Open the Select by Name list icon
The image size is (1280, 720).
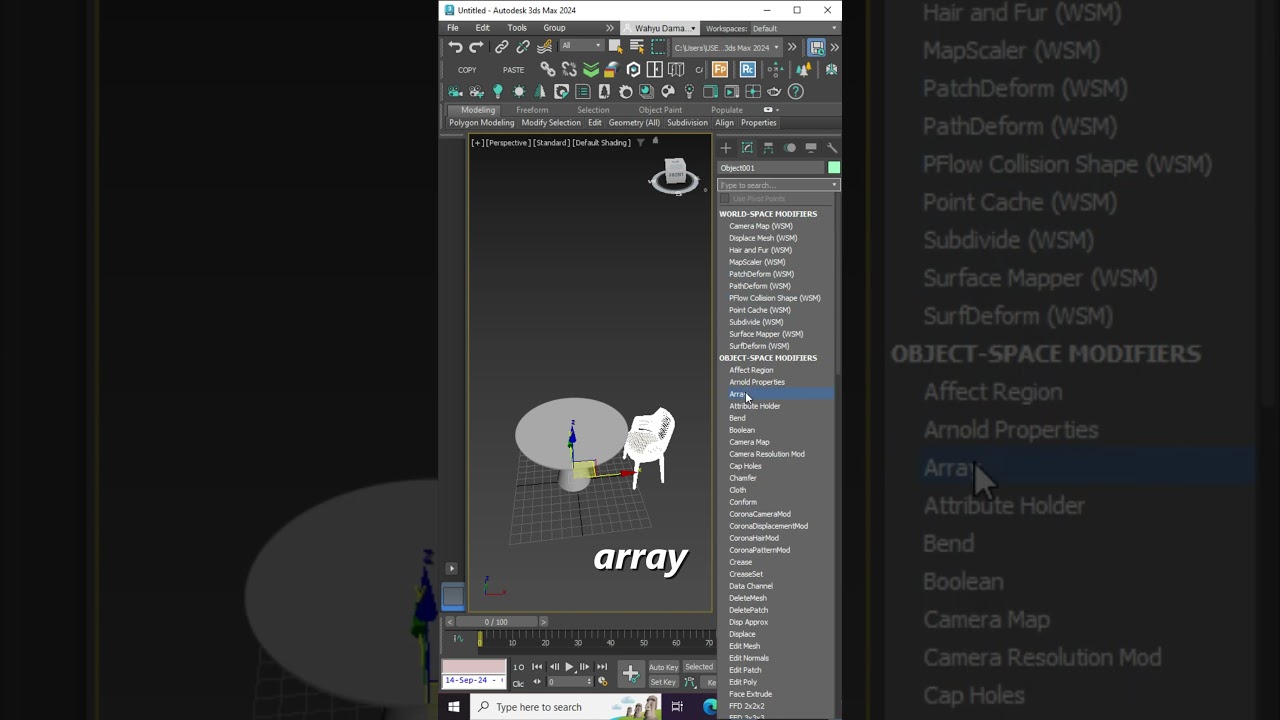[636, 47]
